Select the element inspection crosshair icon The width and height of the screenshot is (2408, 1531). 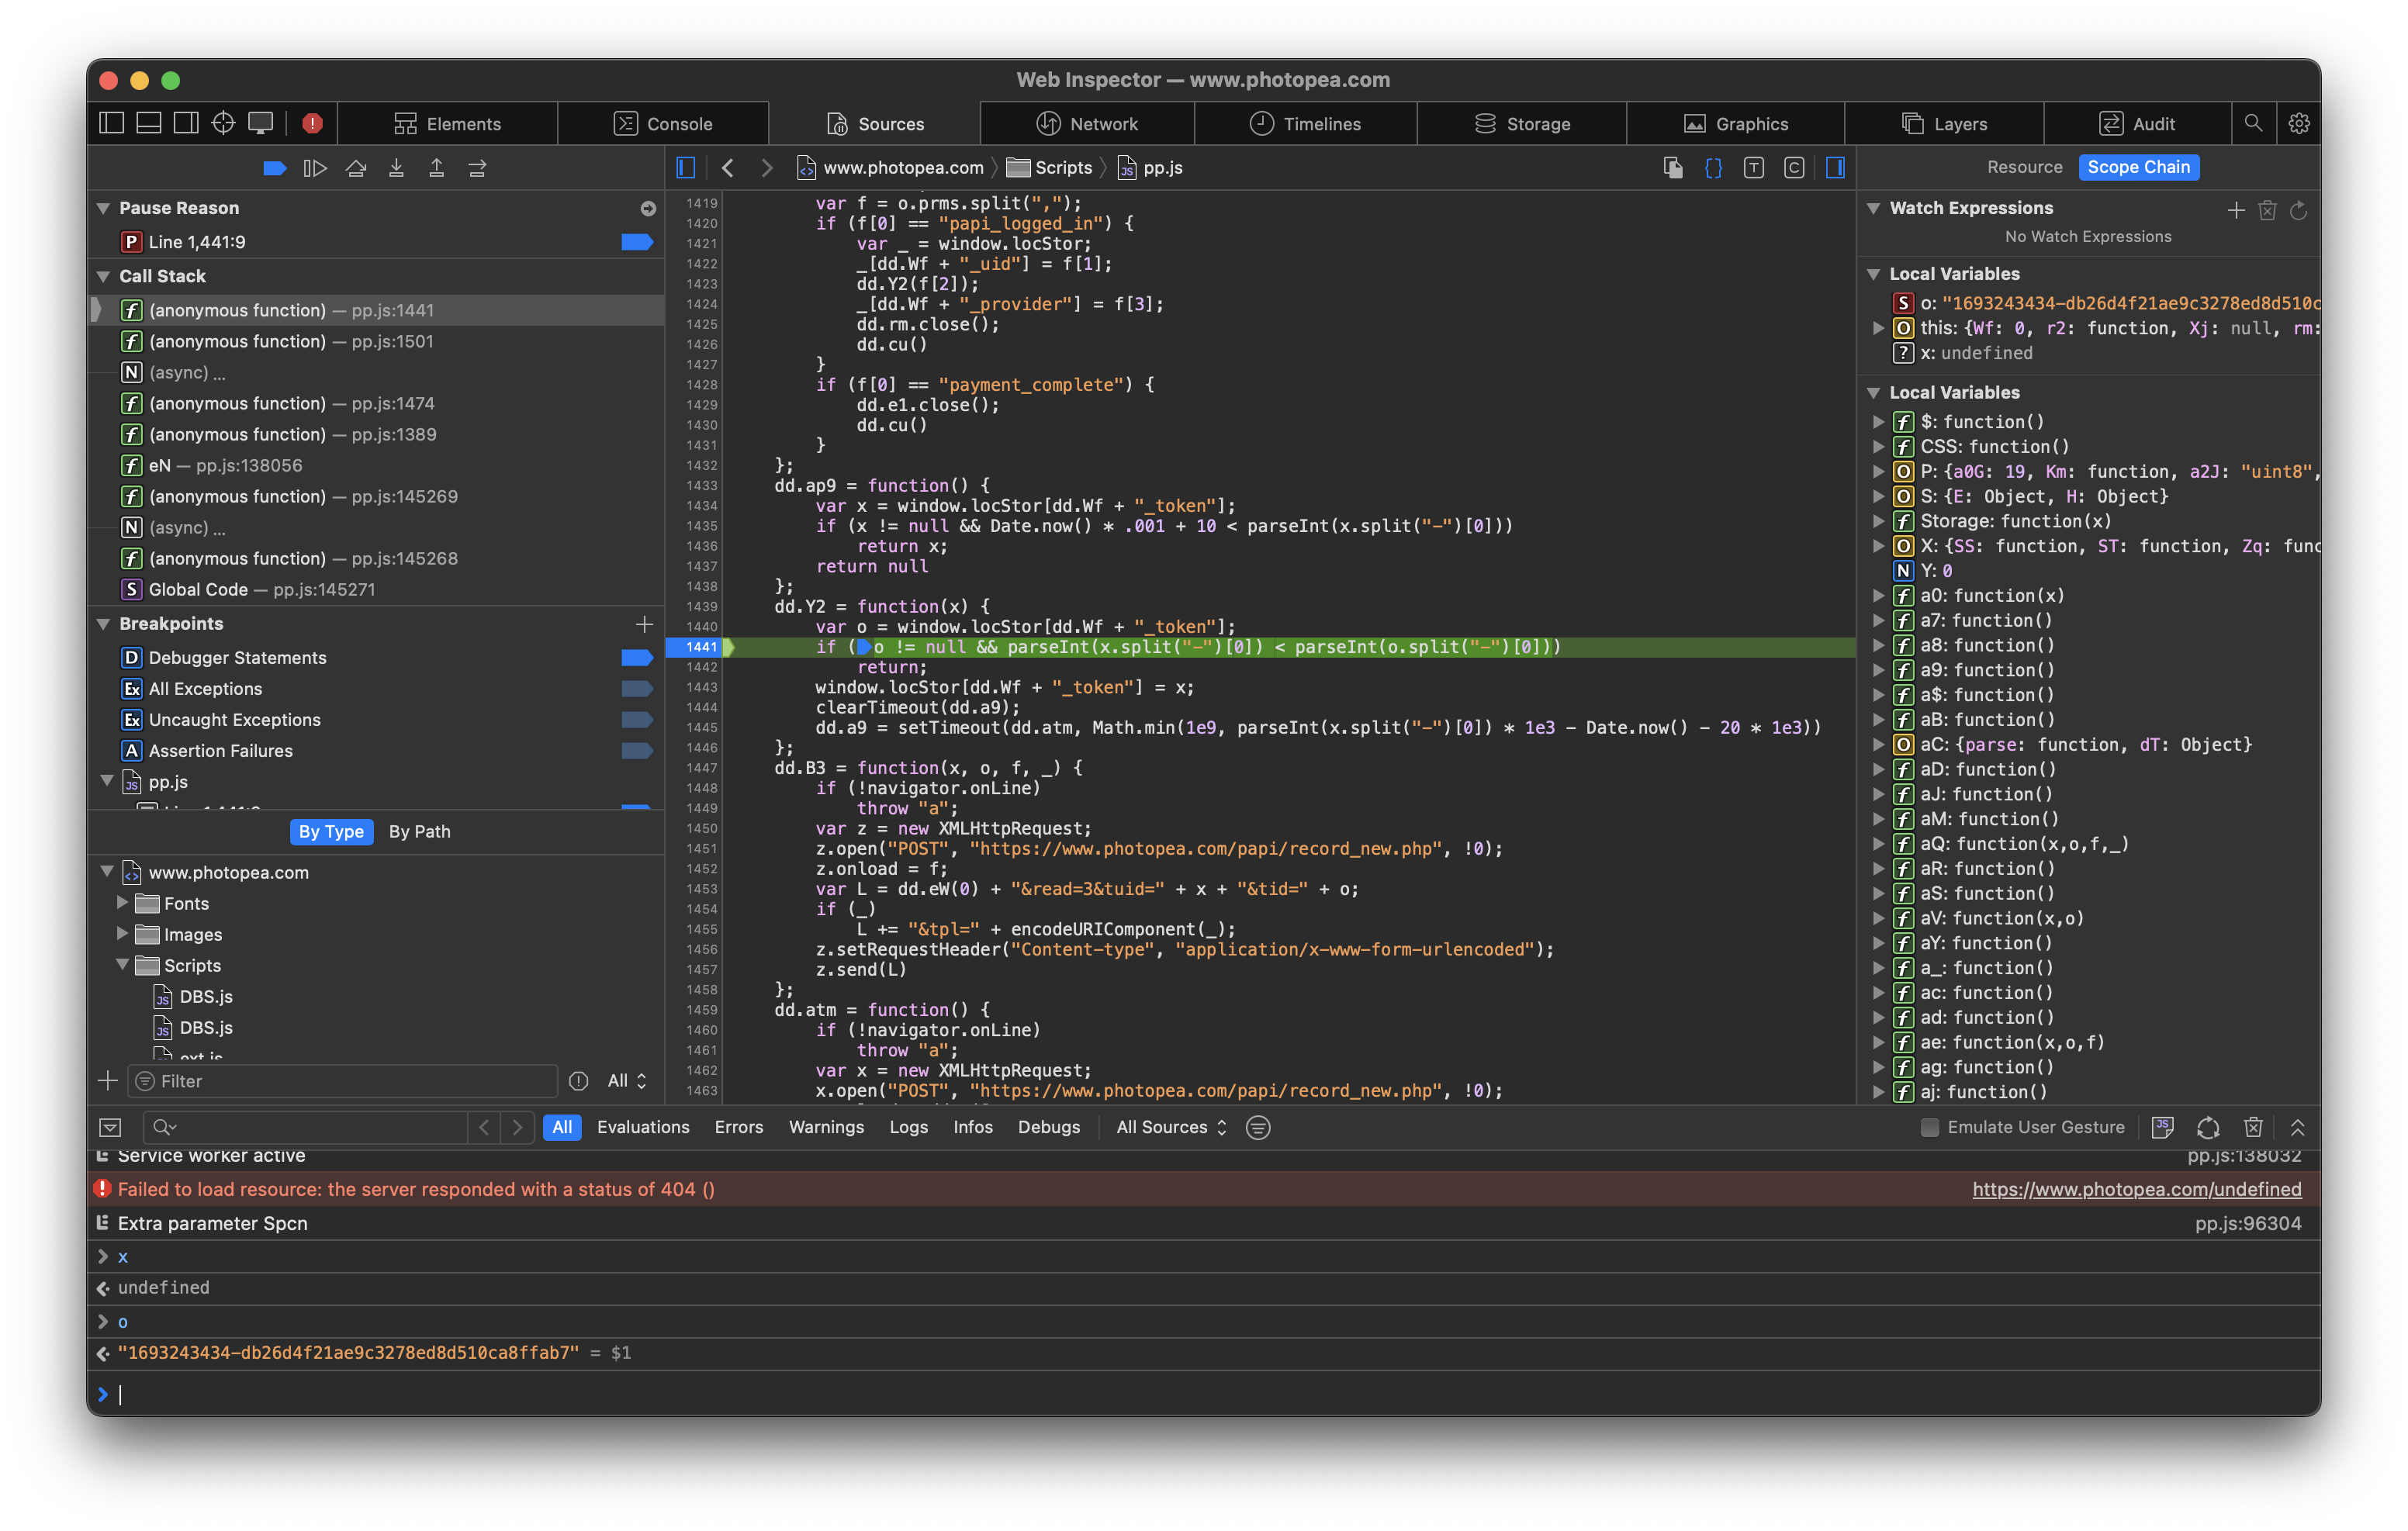(x=223, y=122)
